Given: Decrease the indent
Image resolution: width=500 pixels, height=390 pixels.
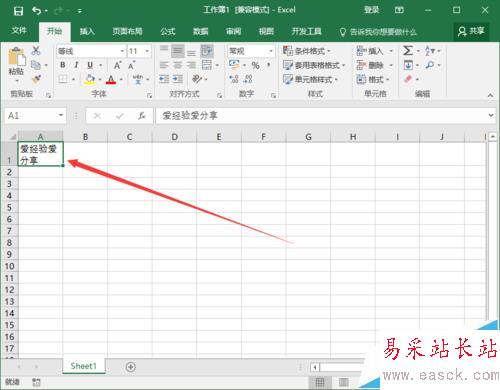Looking at the screenshot, I should (164, 79).
